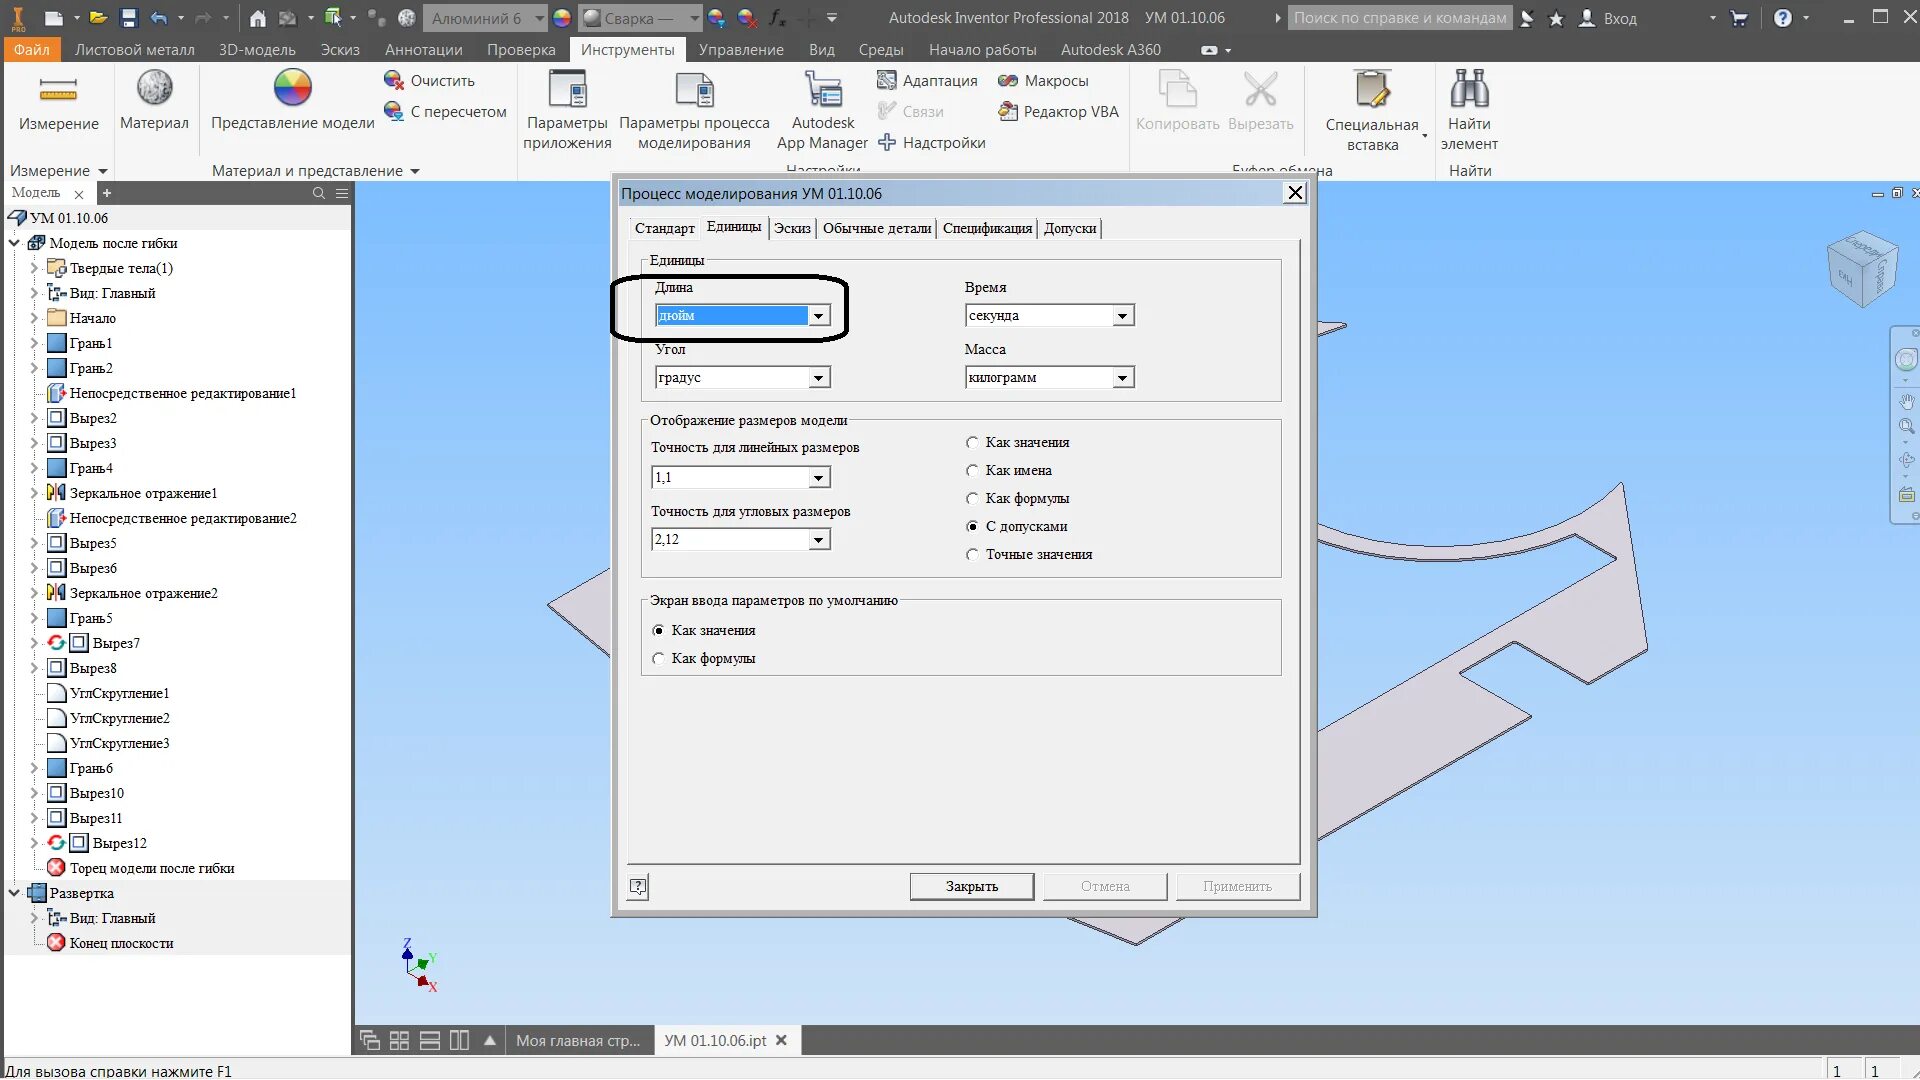The height and width of the screenshot is (1080, 1920).
Task: Click the Применить button
Action: pyautogui.click(x=1237, y=886)
